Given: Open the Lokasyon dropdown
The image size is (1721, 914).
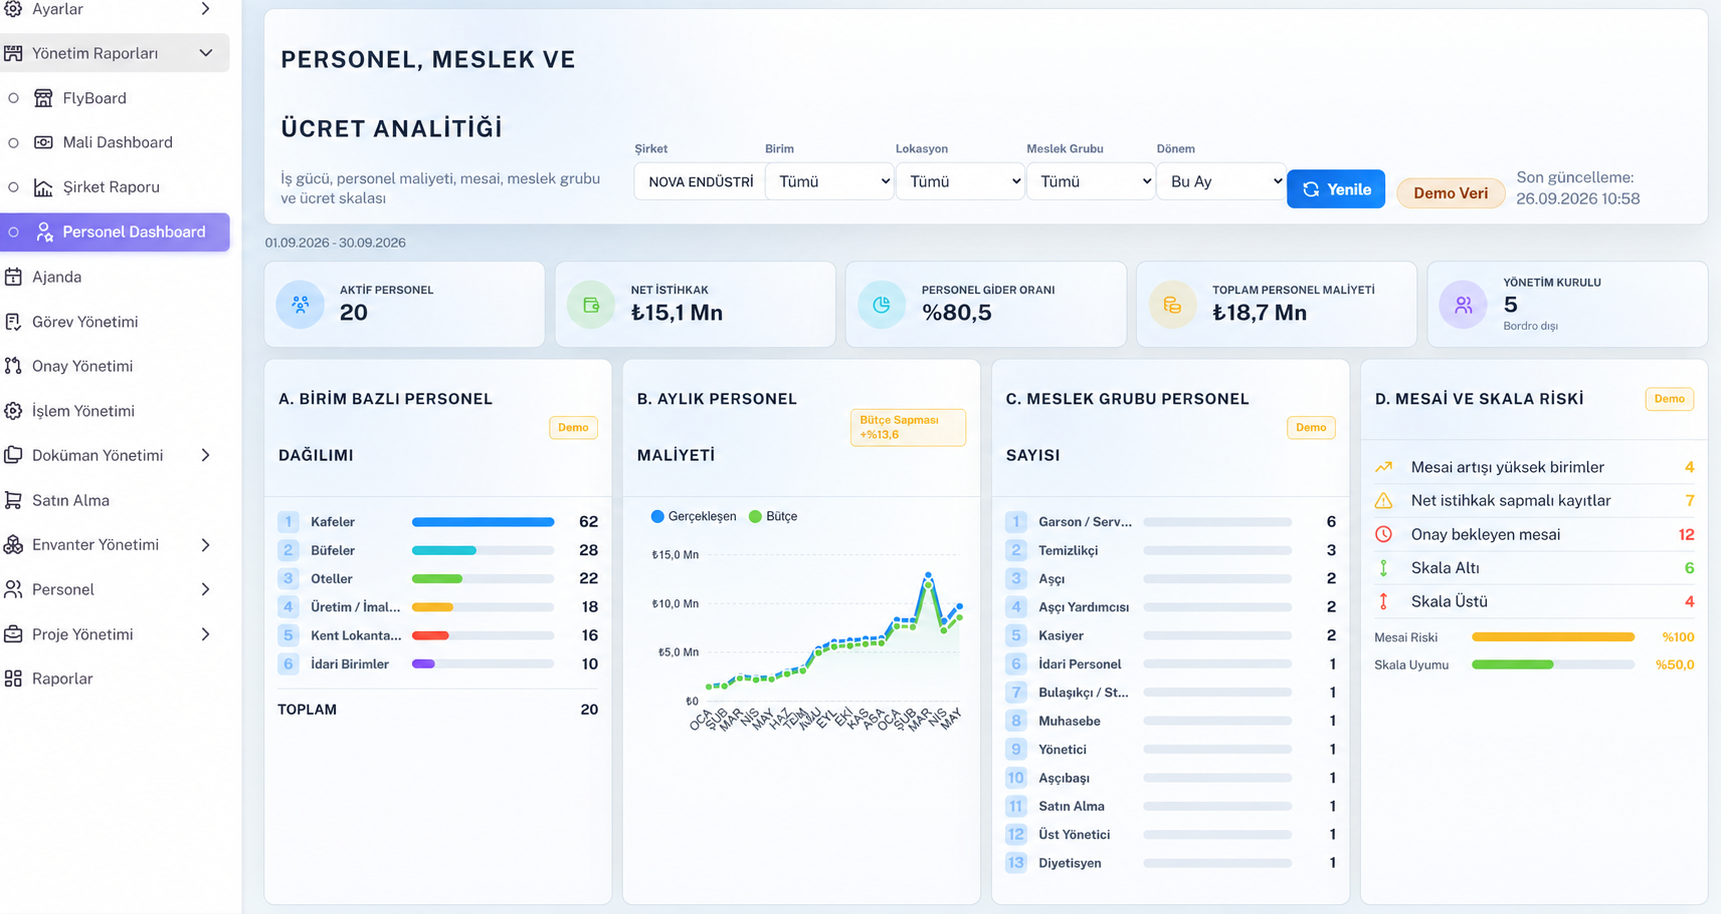Looking at the screenshot, I should click(960, 181).
